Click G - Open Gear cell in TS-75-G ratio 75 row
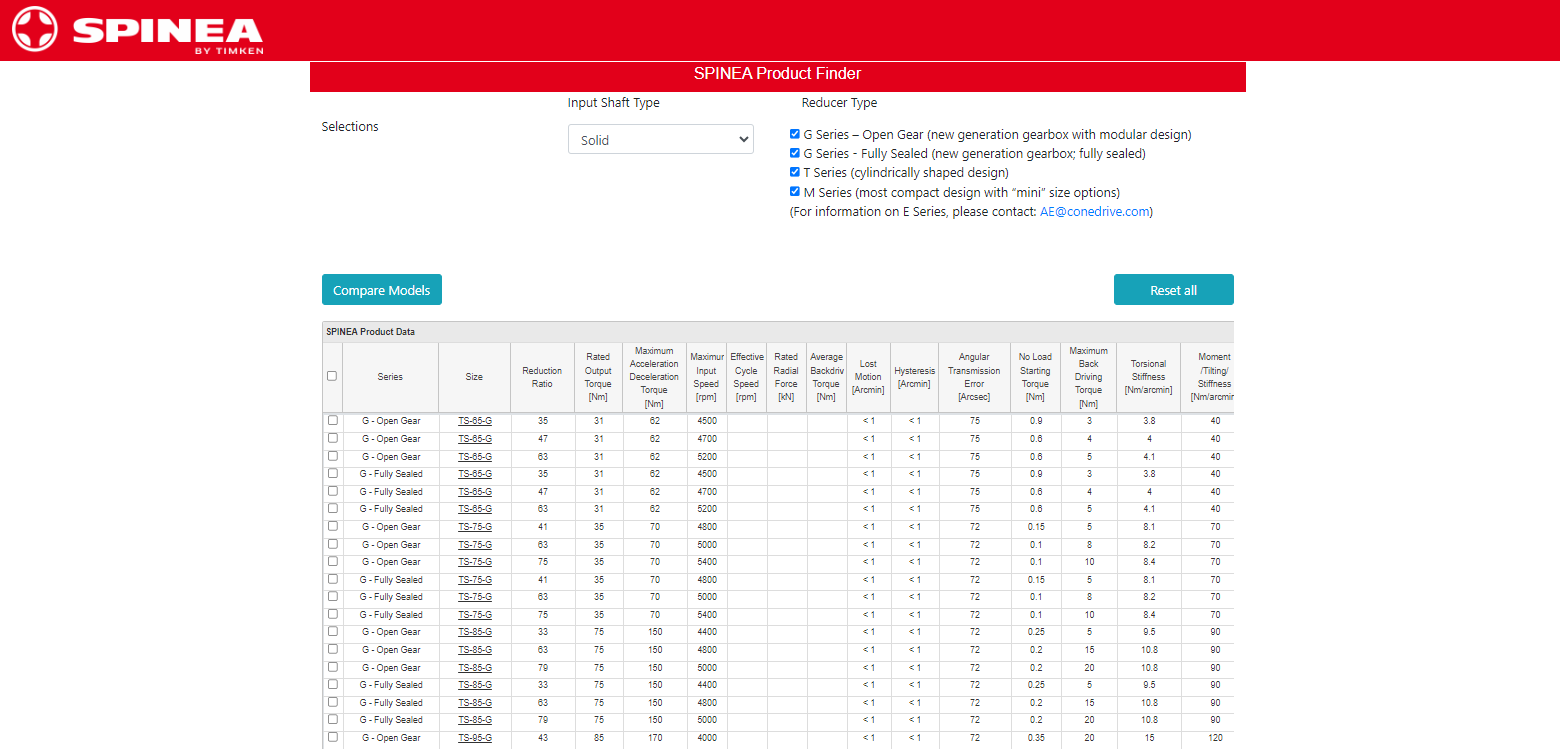This screenshot has width=1560, height=749. [391, 562]
